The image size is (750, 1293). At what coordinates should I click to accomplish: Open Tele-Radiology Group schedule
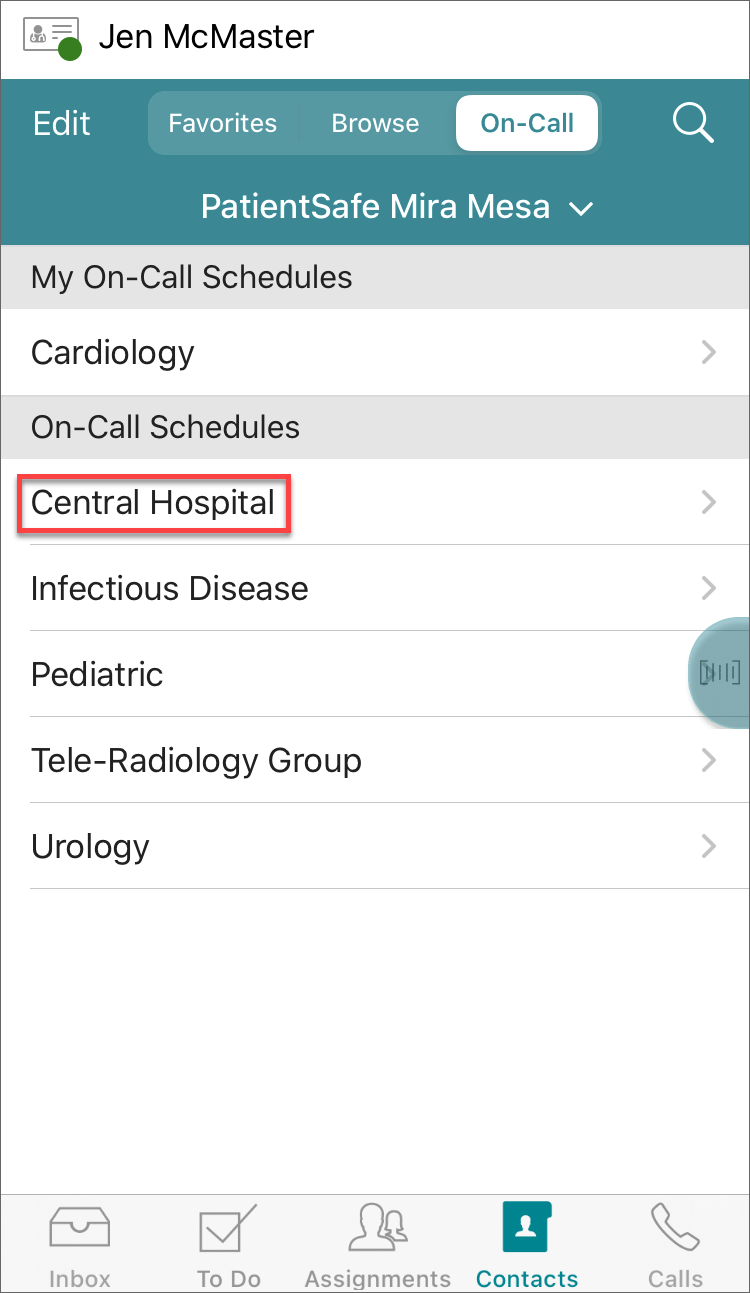click(196, 760)
